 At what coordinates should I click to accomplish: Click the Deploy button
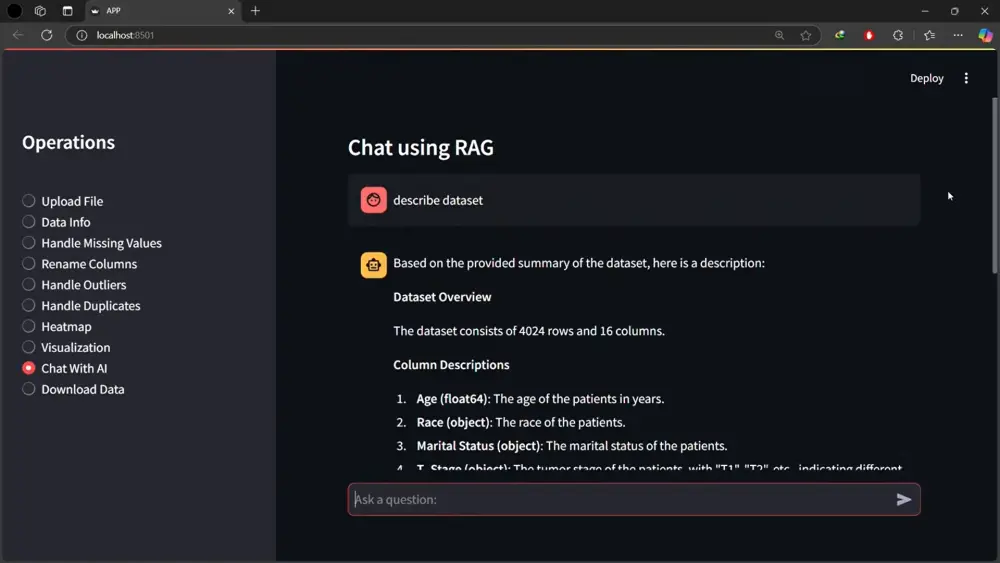point(926,78)
